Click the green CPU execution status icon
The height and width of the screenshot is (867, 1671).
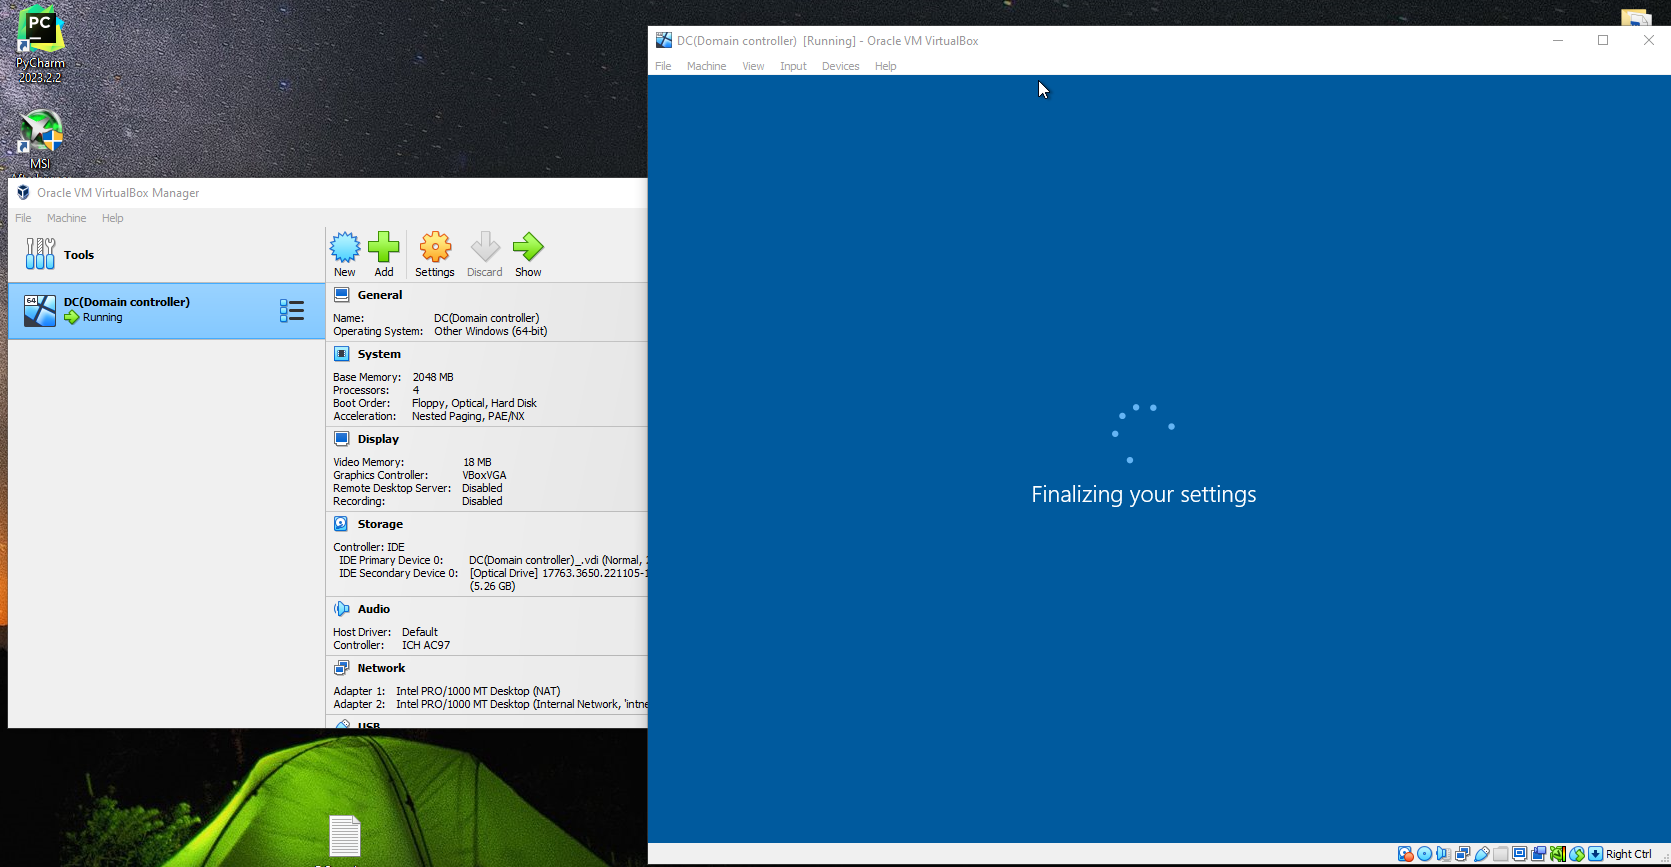[1558, 854]
